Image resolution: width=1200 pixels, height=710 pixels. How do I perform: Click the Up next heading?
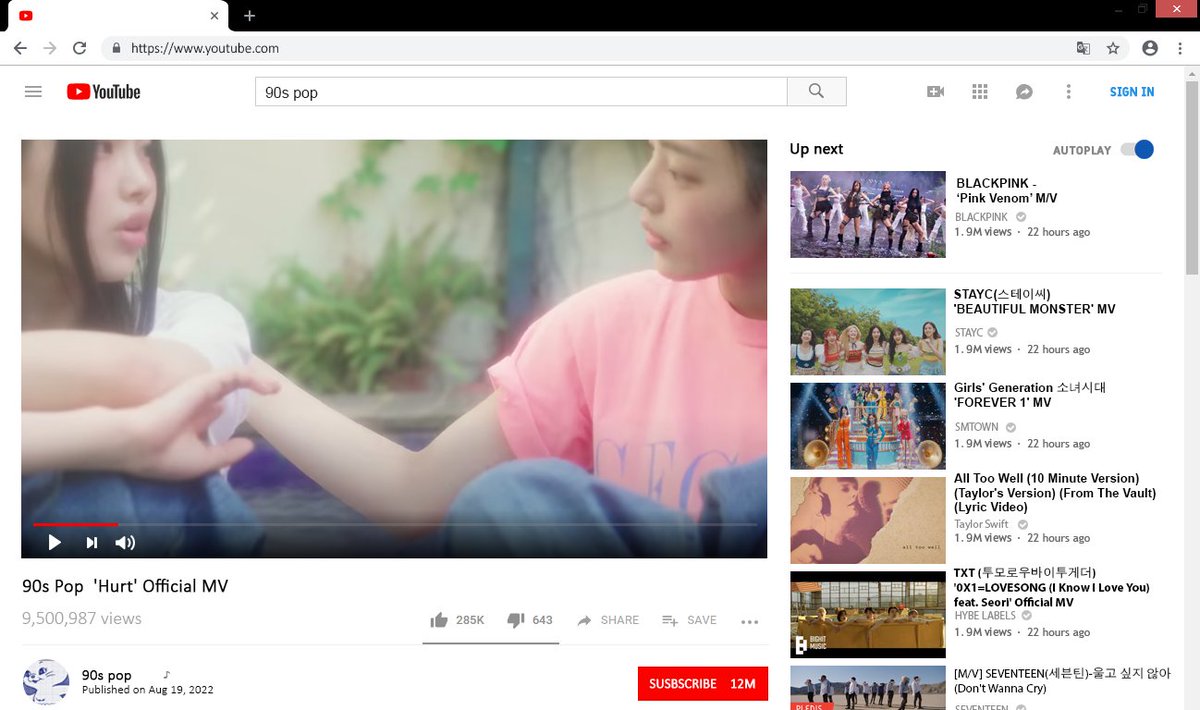click(x=816, y=149)
